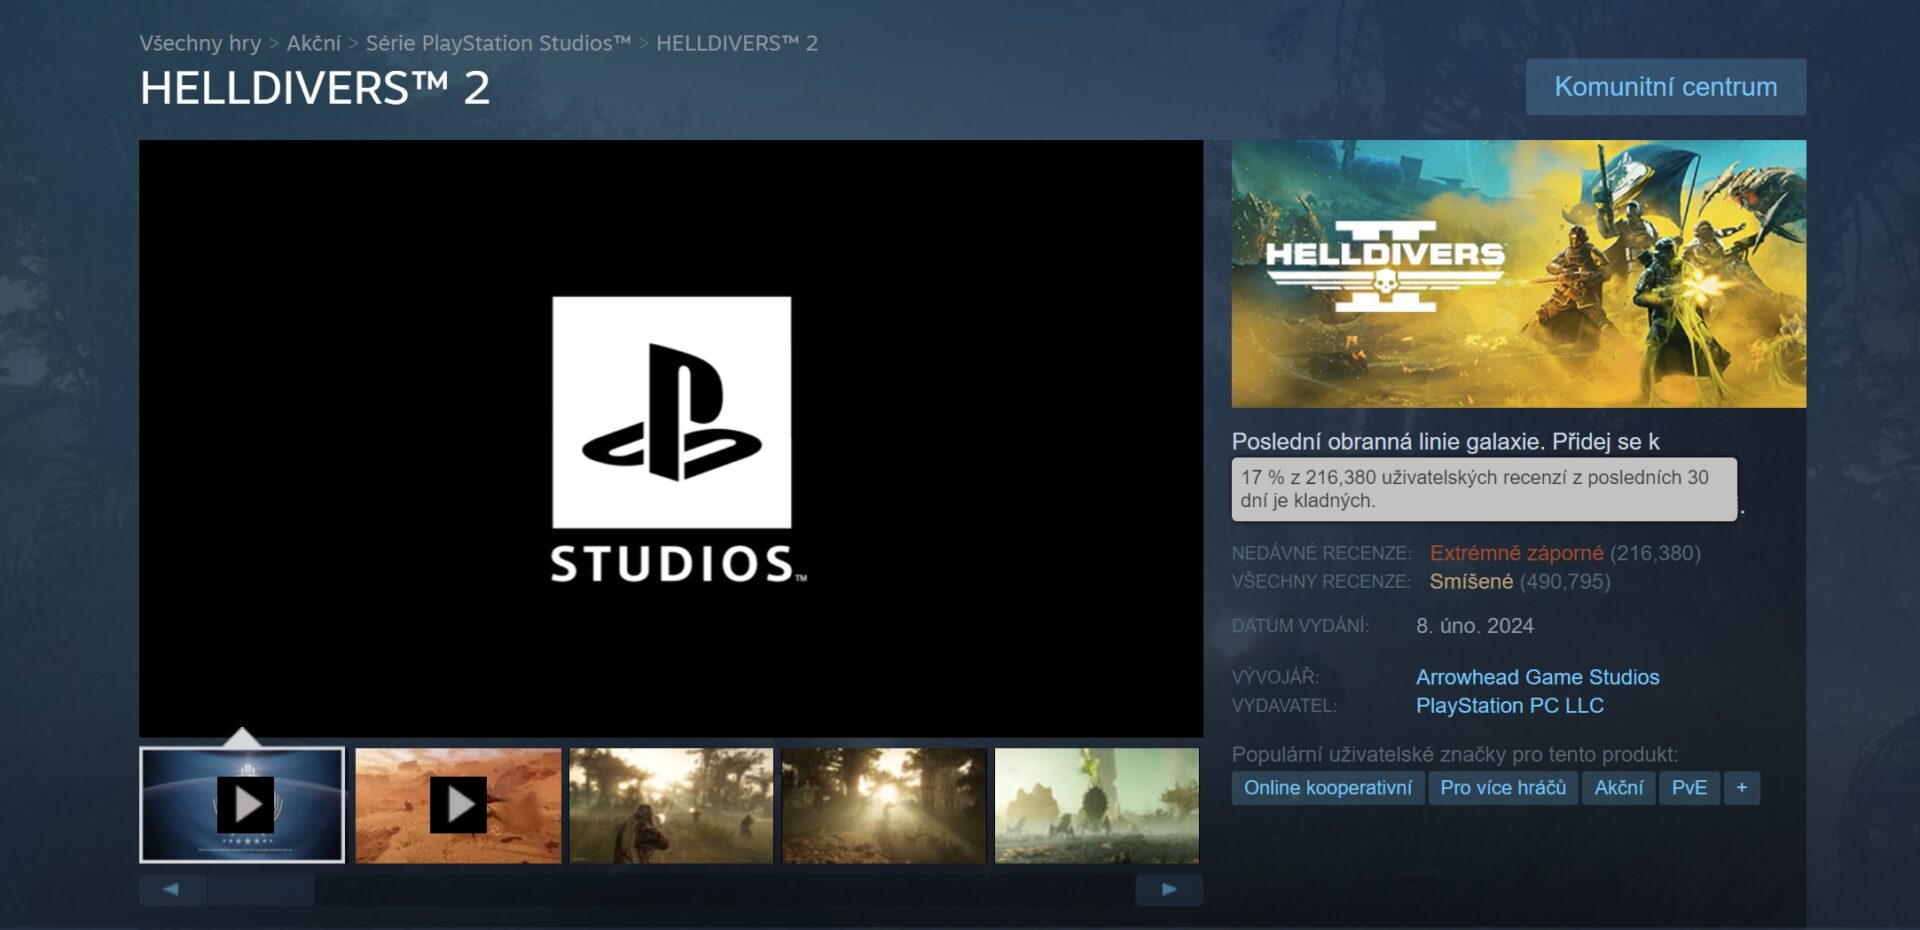1920x930 pixels.
Task: Play the first trailer thumbnail
Action: click(x=242, y=805)
